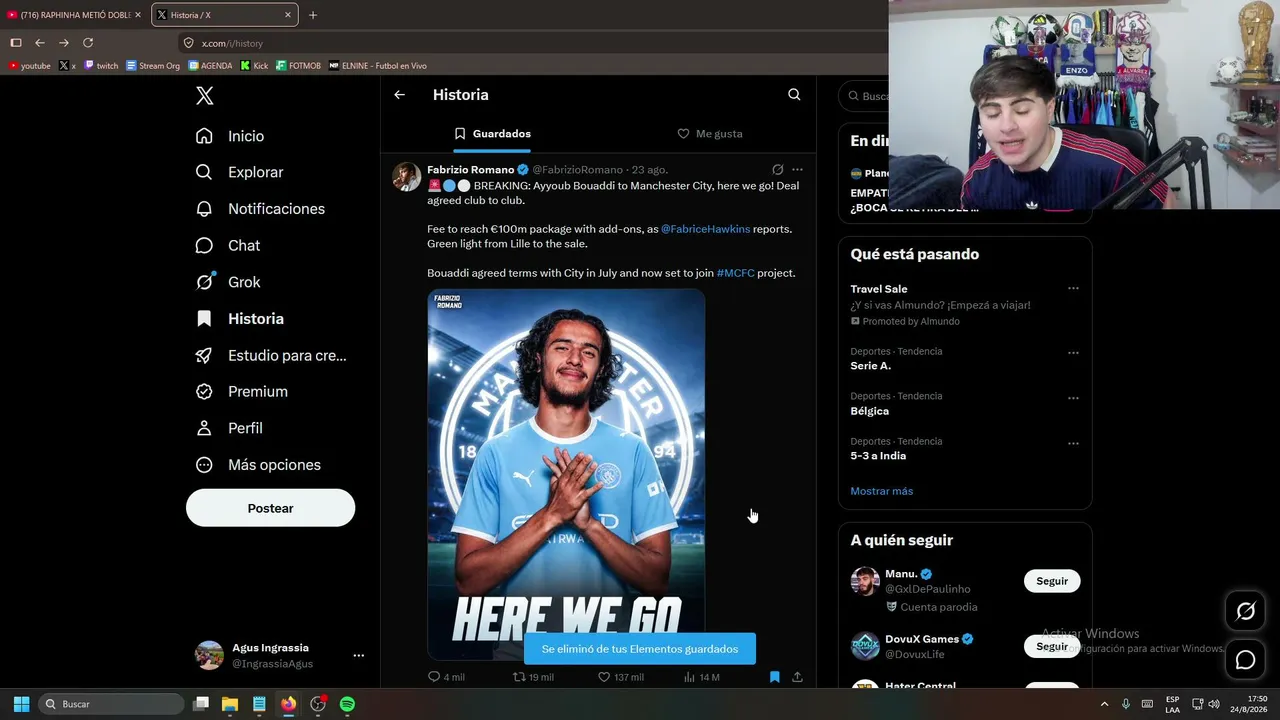This screenshot has width=1280, height=720.
Task: Open more options for '5-3 a India' trend
Action: coord(1073,443)
